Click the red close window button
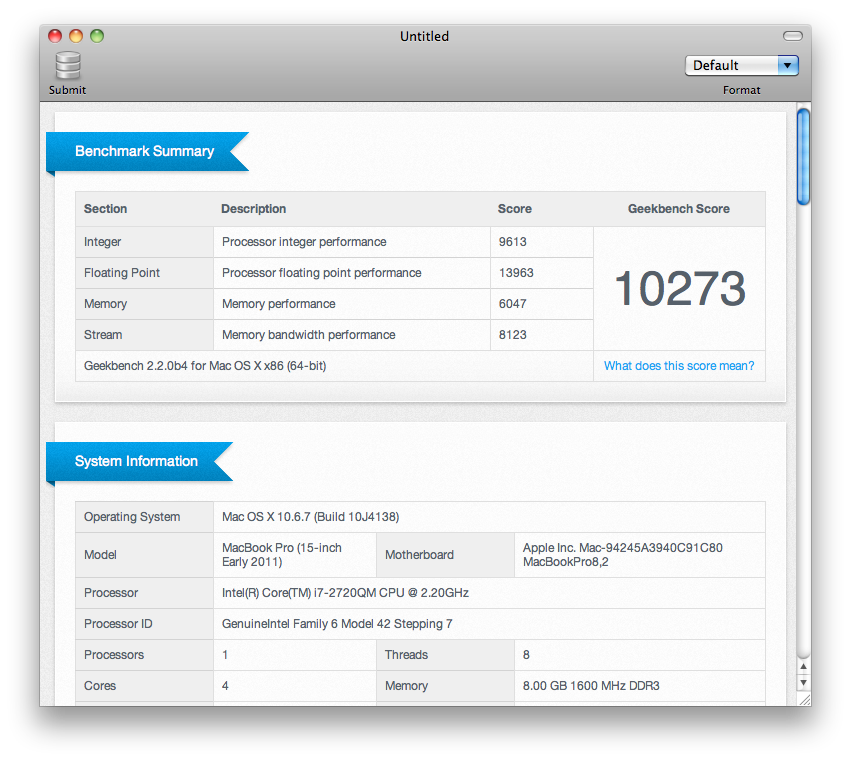This screenshot has height=761, width=851. [55, 36]
